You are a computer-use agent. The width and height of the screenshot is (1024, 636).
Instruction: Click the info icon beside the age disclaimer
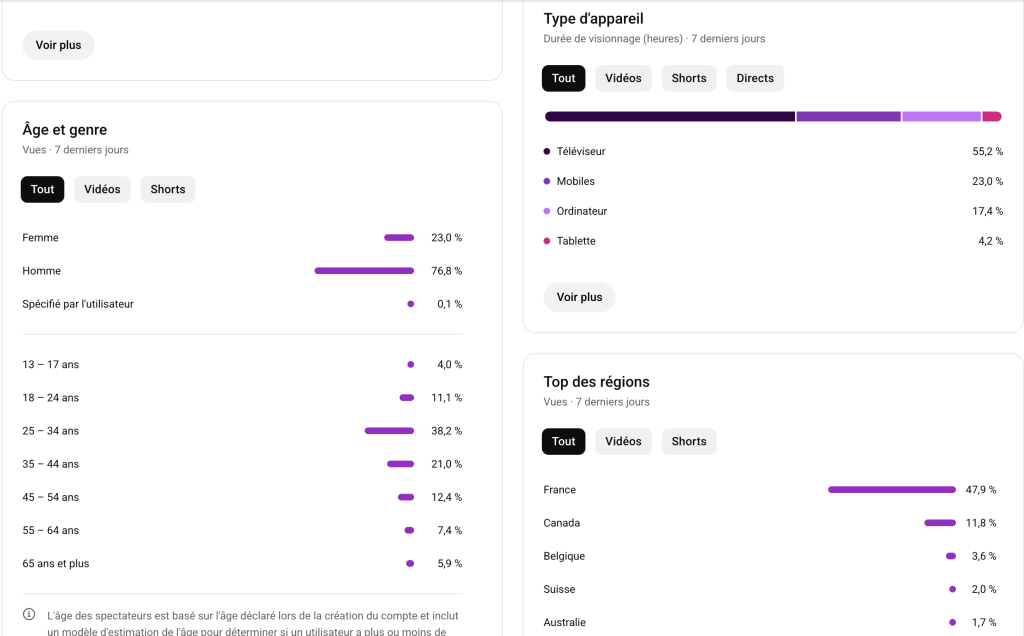pos(29,615)
